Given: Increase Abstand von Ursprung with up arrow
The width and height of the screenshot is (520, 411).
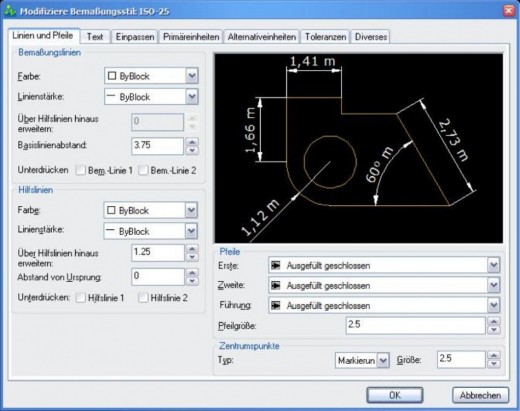Looking at the screenshot, I should pyautogui.click(x=192, y=273).
